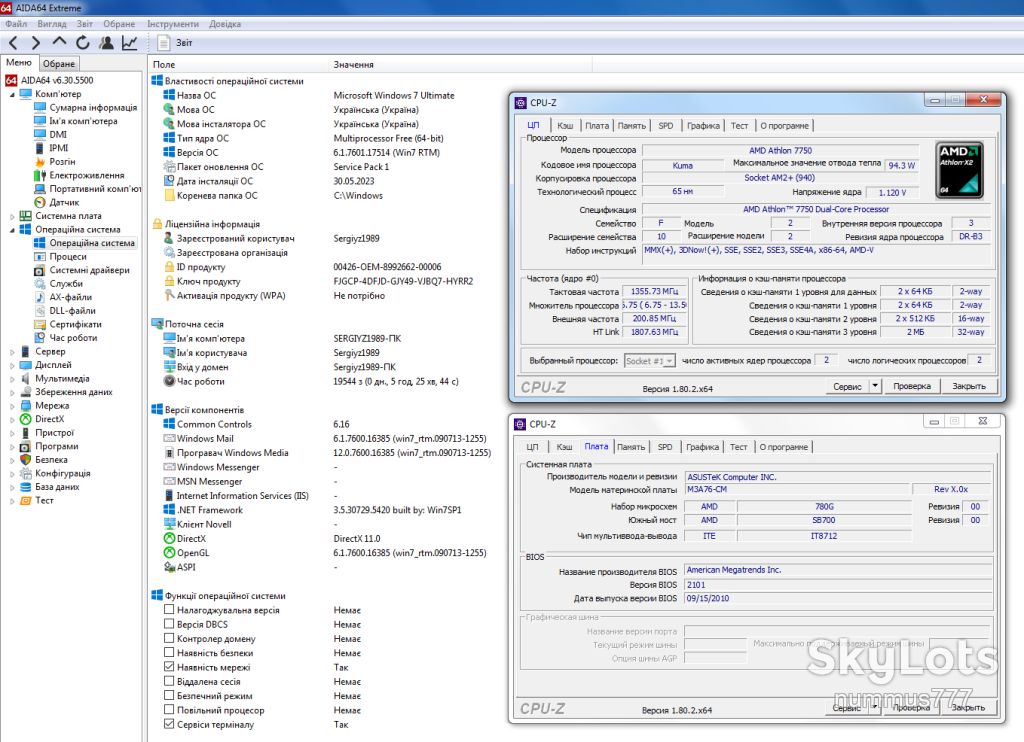This screenshot has height=742, width=1024.
Task: Switch to SPD tab in upper CPU-Z
Action: coord(665,125)
